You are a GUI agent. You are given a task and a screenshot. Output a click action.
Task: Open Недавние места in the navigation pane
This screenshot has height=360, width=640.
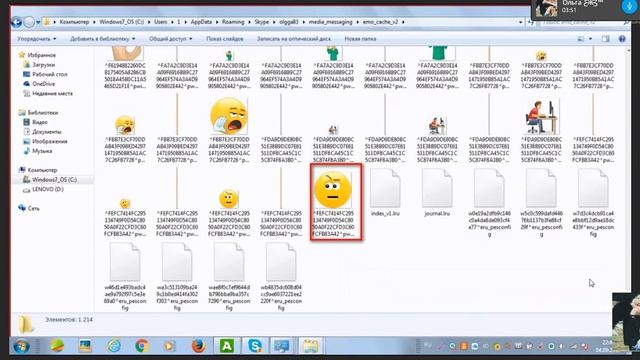pyautogui.click(x=52, y=93)
